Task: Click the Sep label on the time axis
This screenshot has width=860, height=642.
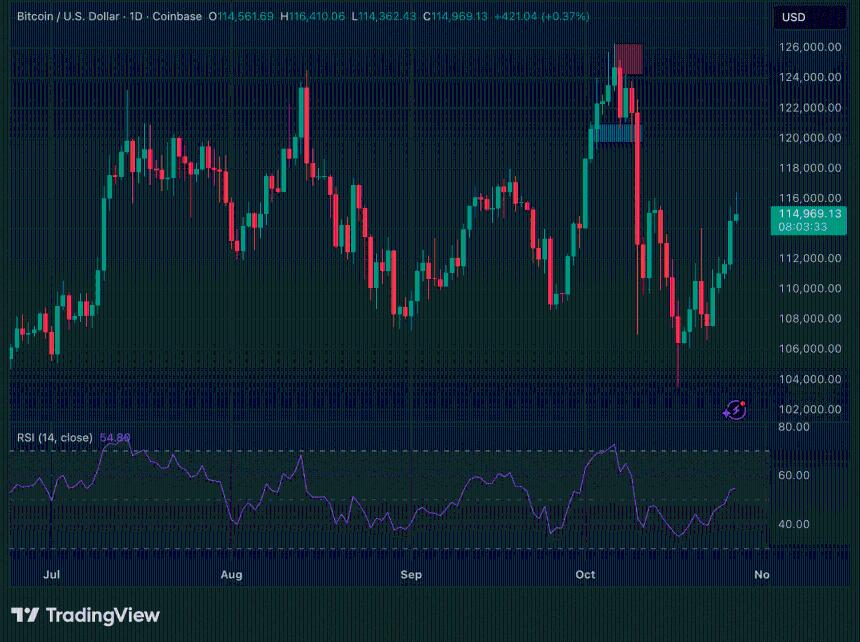Action: [410, 575]
